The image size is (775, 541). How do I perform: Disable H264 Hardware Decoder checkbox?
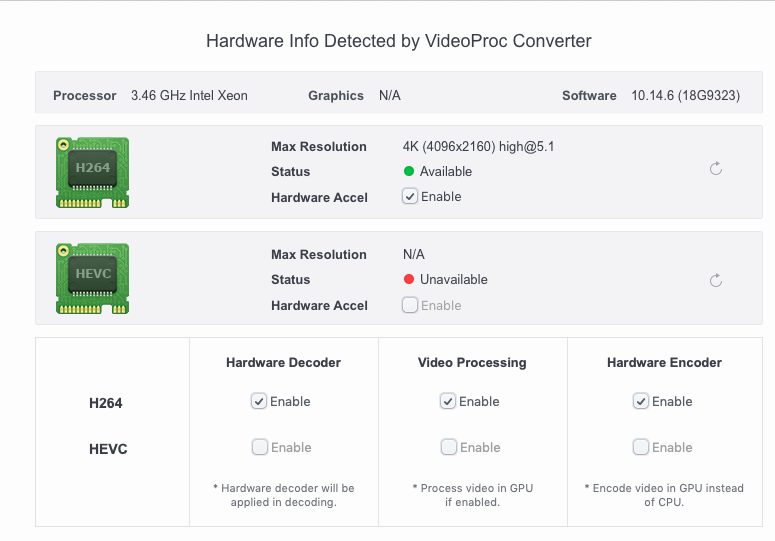pos(259,401)
